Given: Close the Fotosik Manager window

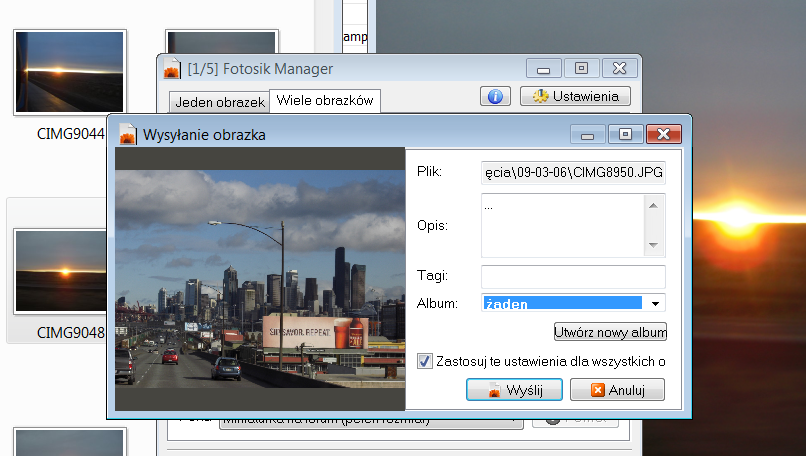Looking at the screenshot, I should click(619, 68).
